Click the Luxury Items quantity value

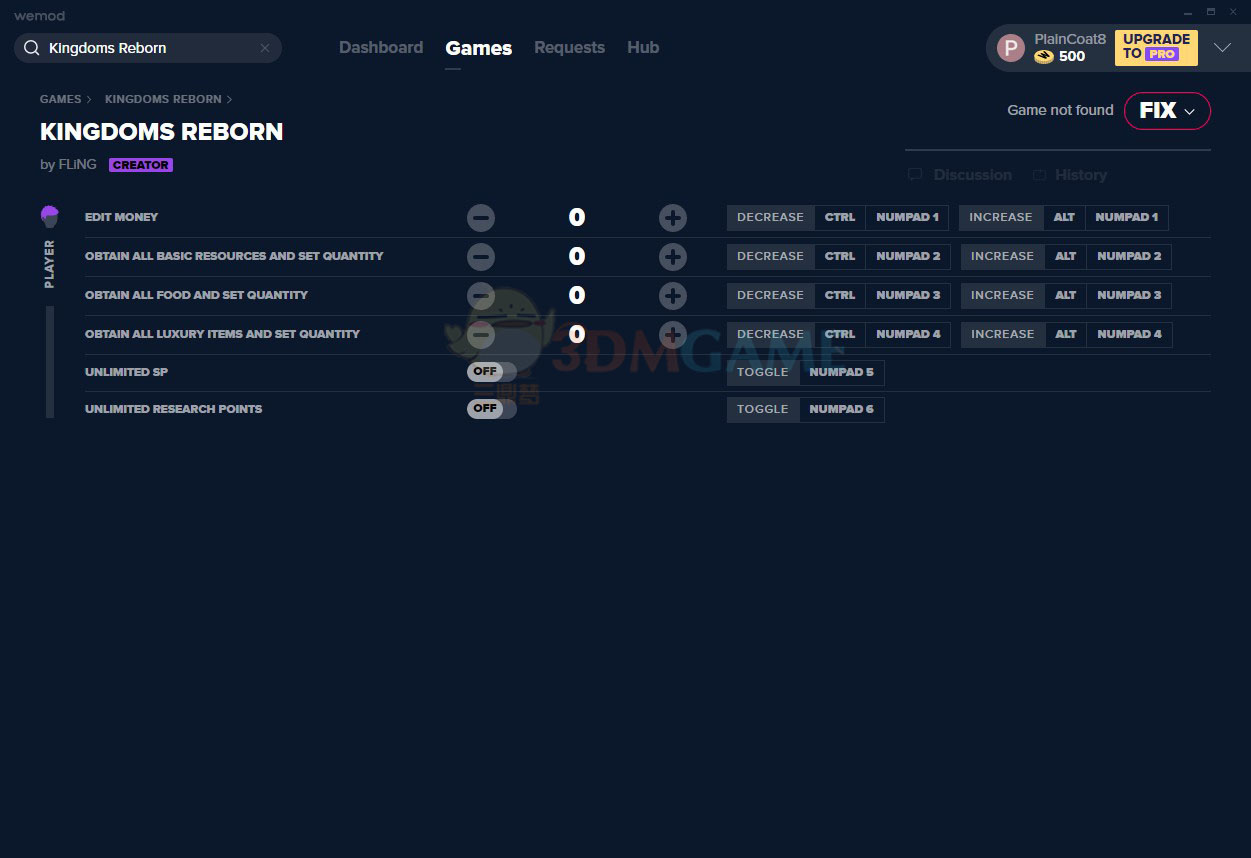[577, 334]
